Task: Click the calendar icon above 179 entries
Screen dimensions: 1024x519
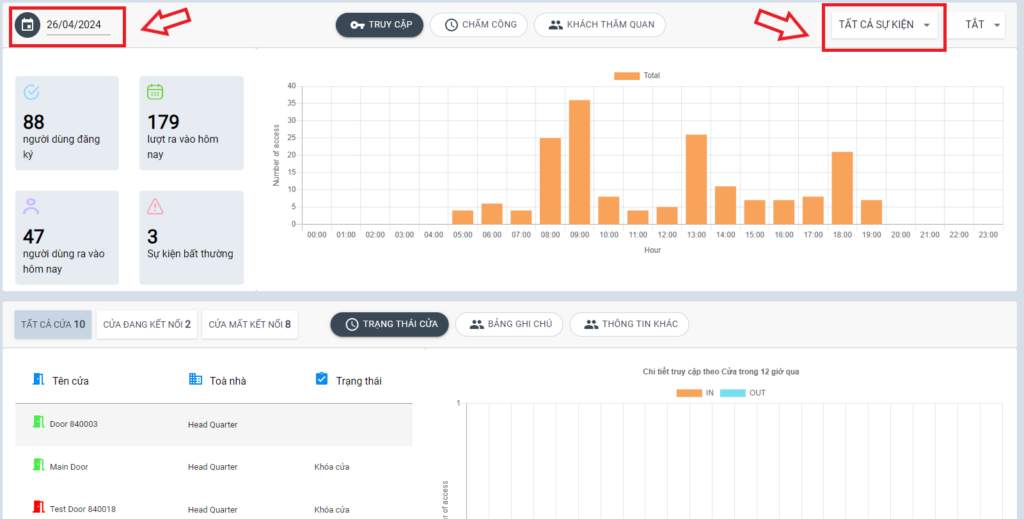Action: coord(155,92)
